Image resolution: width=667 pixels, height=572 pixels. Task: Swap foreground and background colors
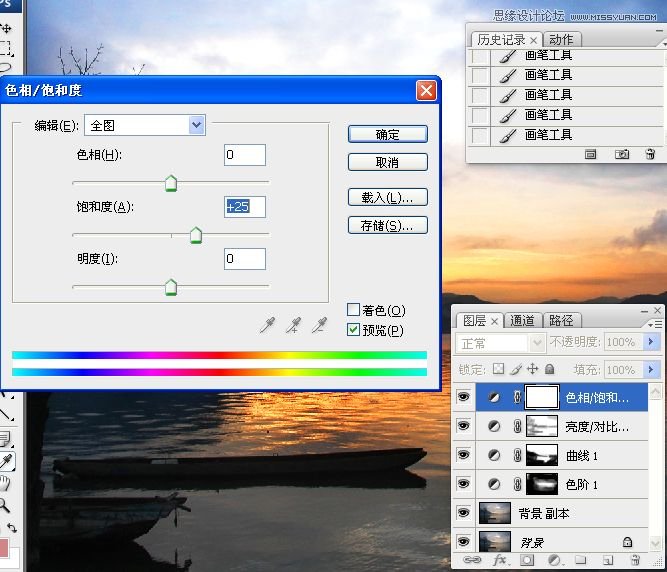[11, 528]
